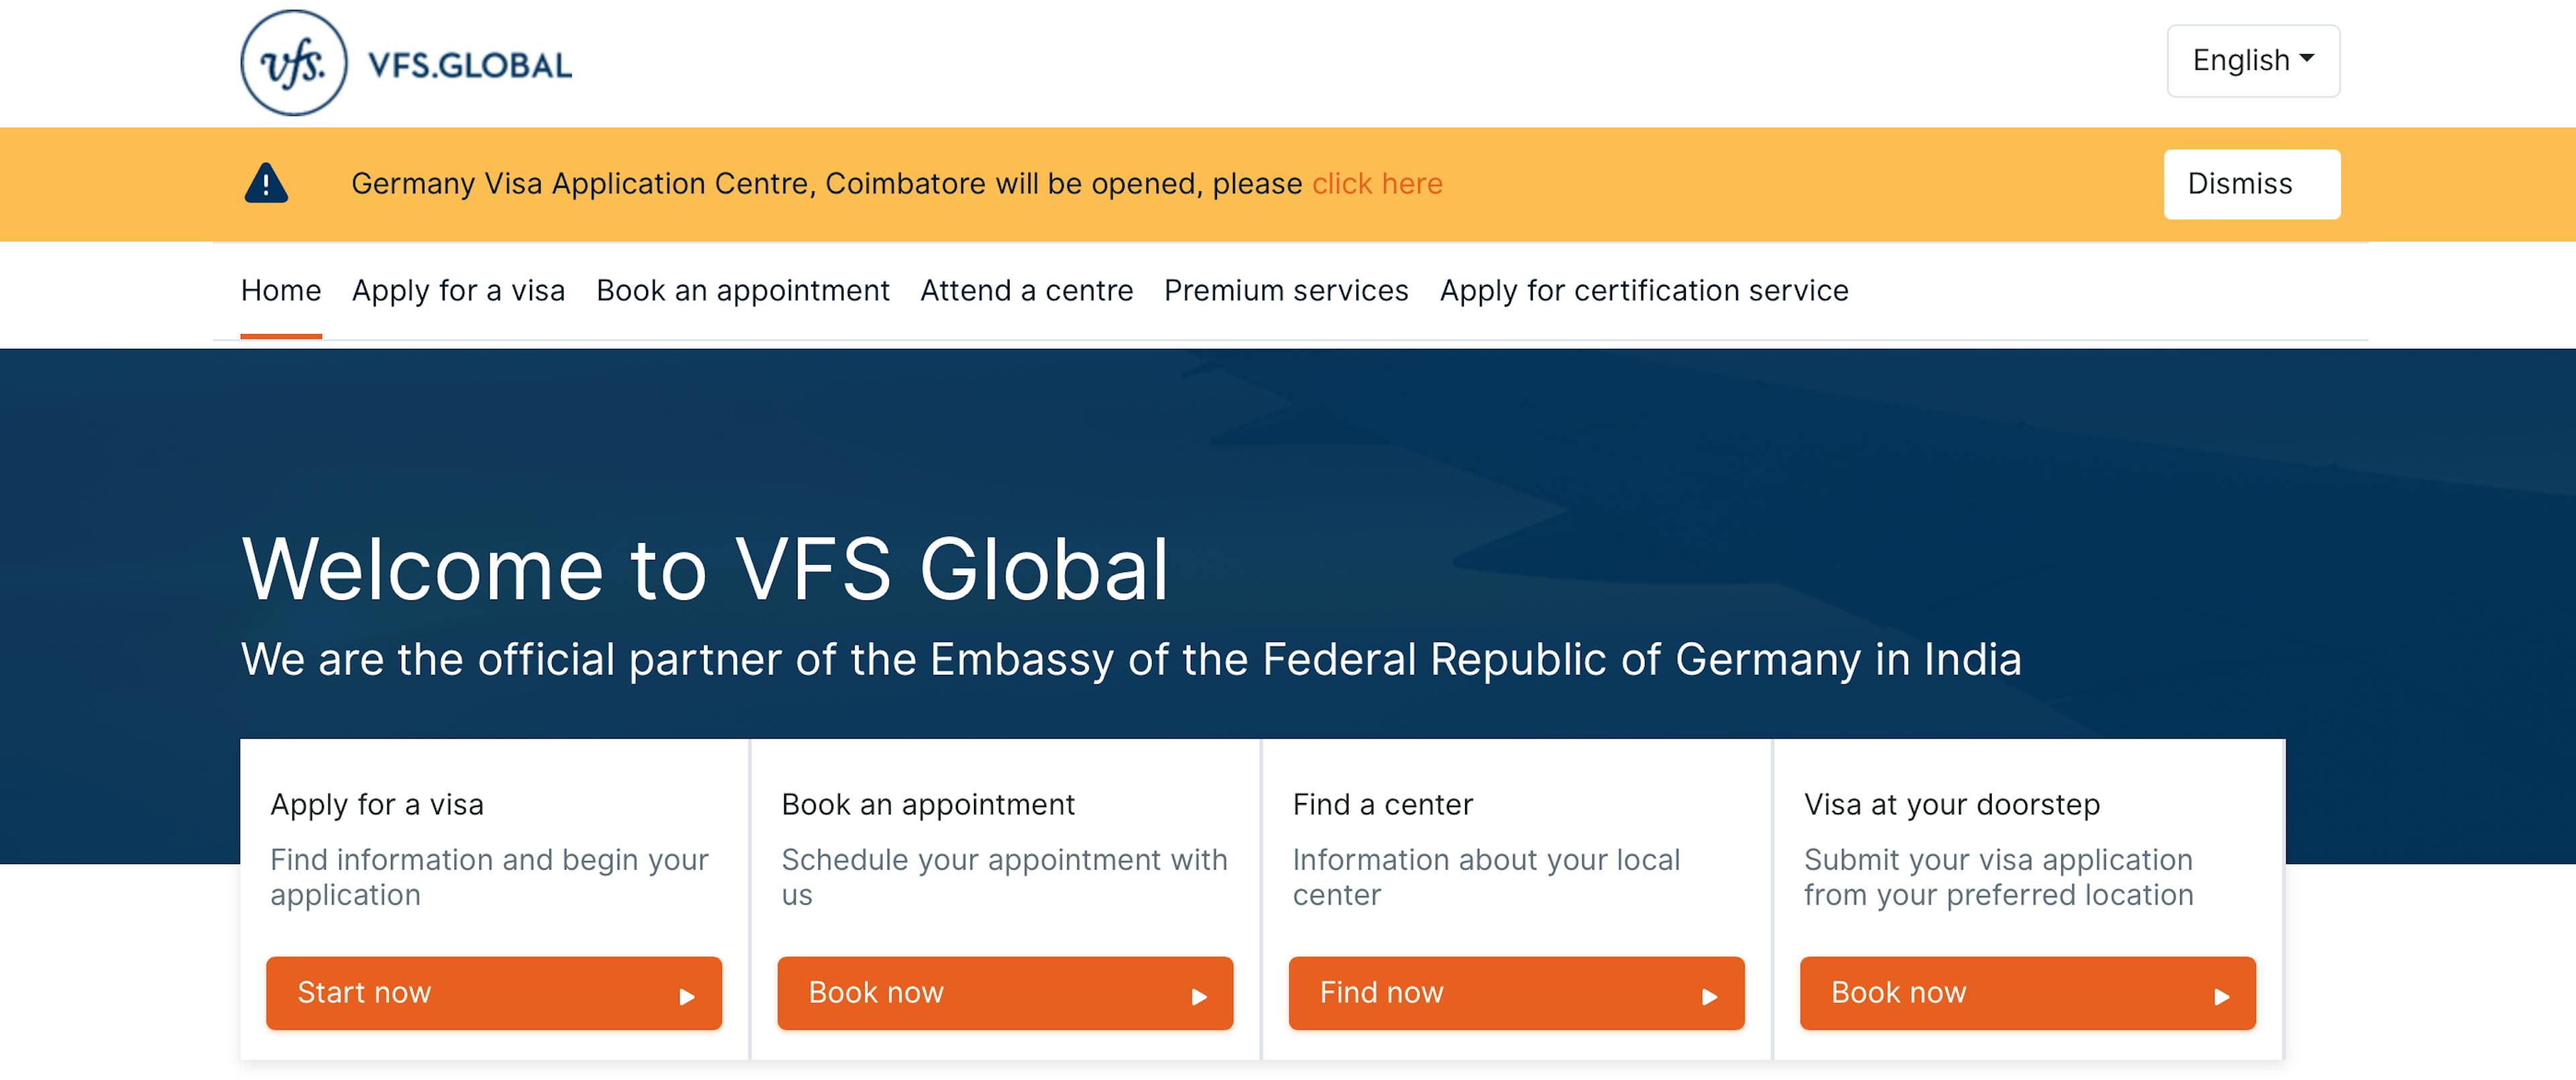Go to the Home nav tab

pos(281,290)
